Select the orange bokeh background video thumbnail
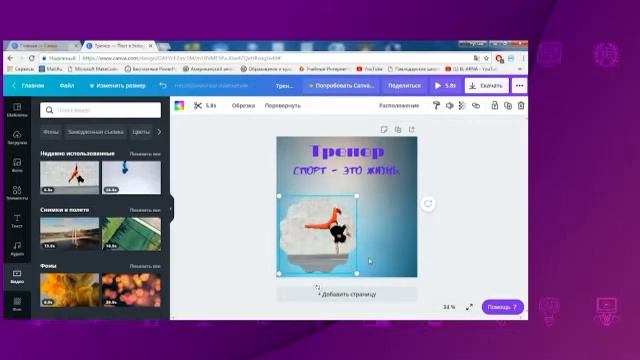640x360 pixels. (131, 290)
